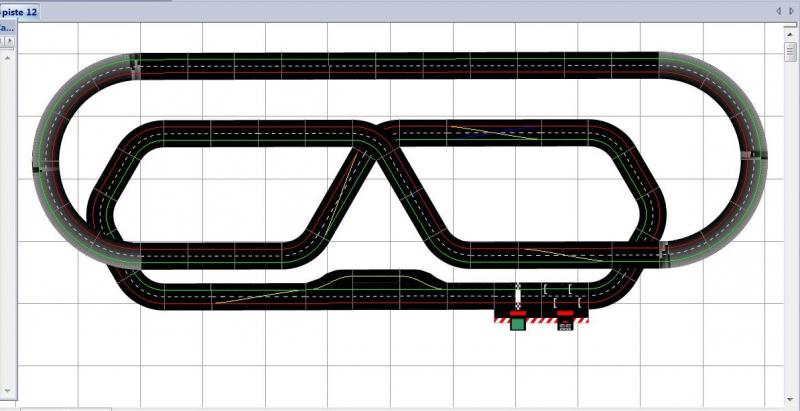The width and height of the screenshot is (800, 411).
Task: Select the gray lap counter unit
Action: click(x=565, y=322)
